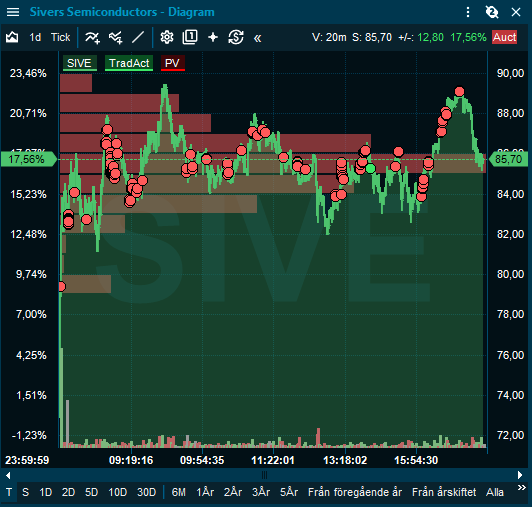Image resolution: width=532 pixels, height=507 pixels.
Task: Select the S timeframe tab
Action: (25, 492)
